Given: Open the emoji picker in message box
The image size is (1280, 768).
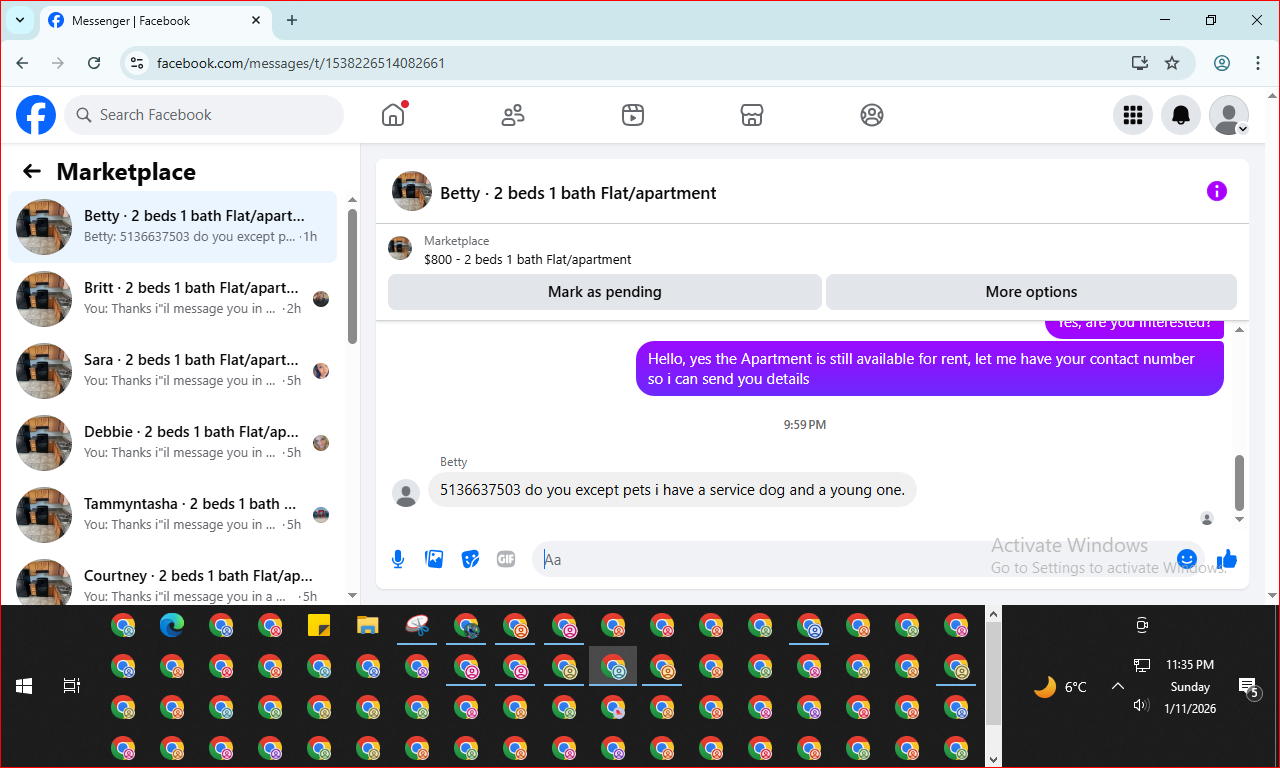Looking at the screenshot, I should (1187, 559).
